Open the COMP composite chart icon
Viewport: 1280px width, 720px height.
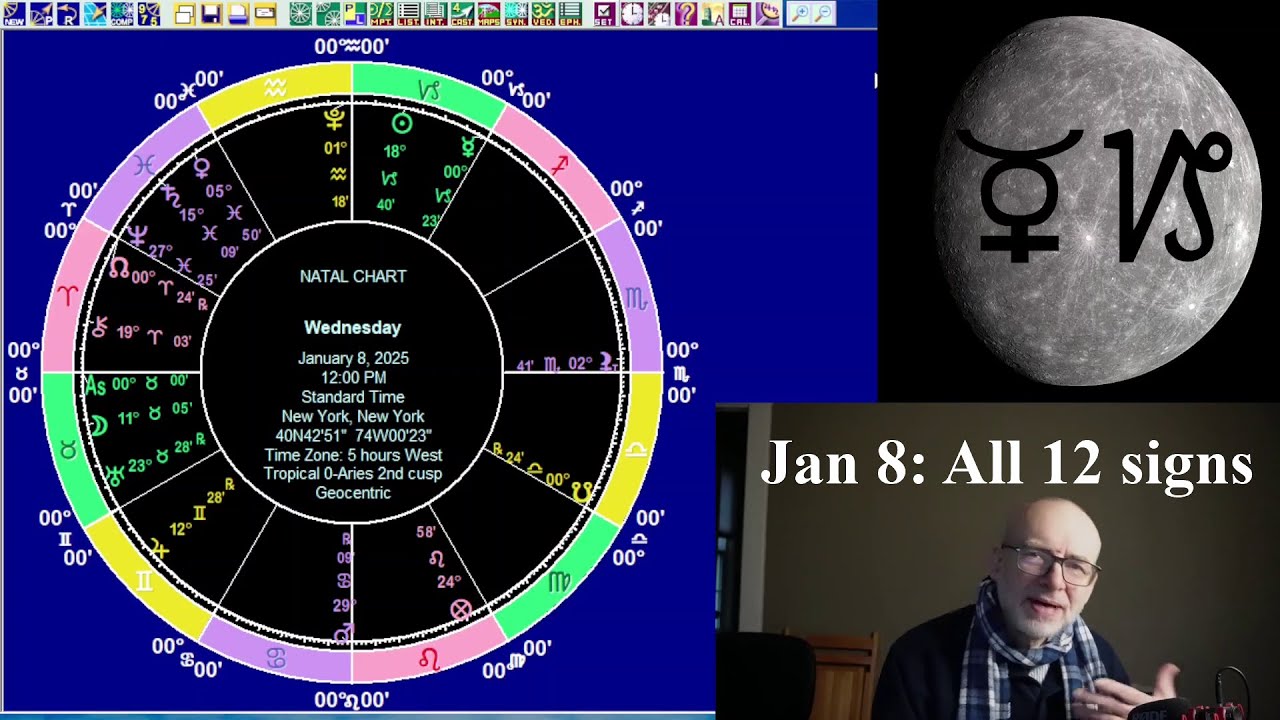point(122,14)
